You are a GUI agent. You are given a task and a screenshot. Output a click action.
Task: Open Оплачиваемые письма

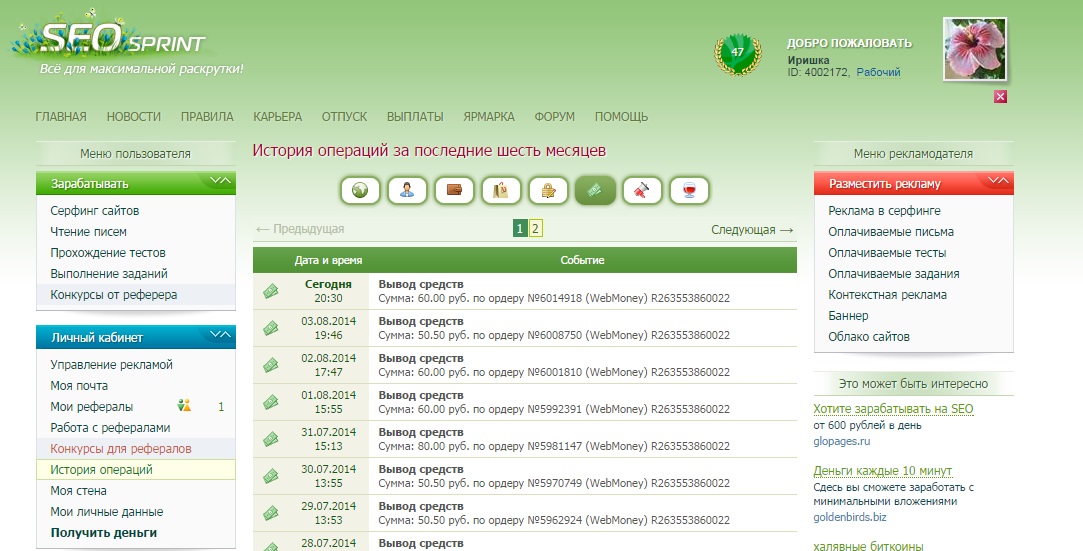click(891, 231)
